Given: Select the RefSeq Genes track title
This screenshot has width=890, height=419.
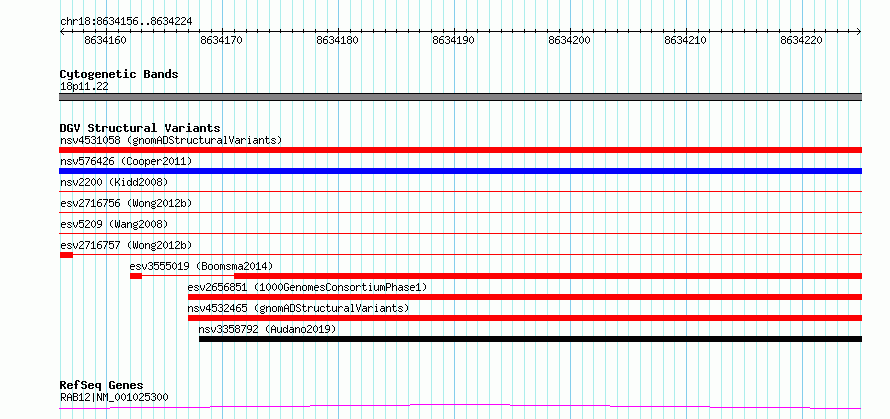Looking at the screenshot, I should point(102,386).
